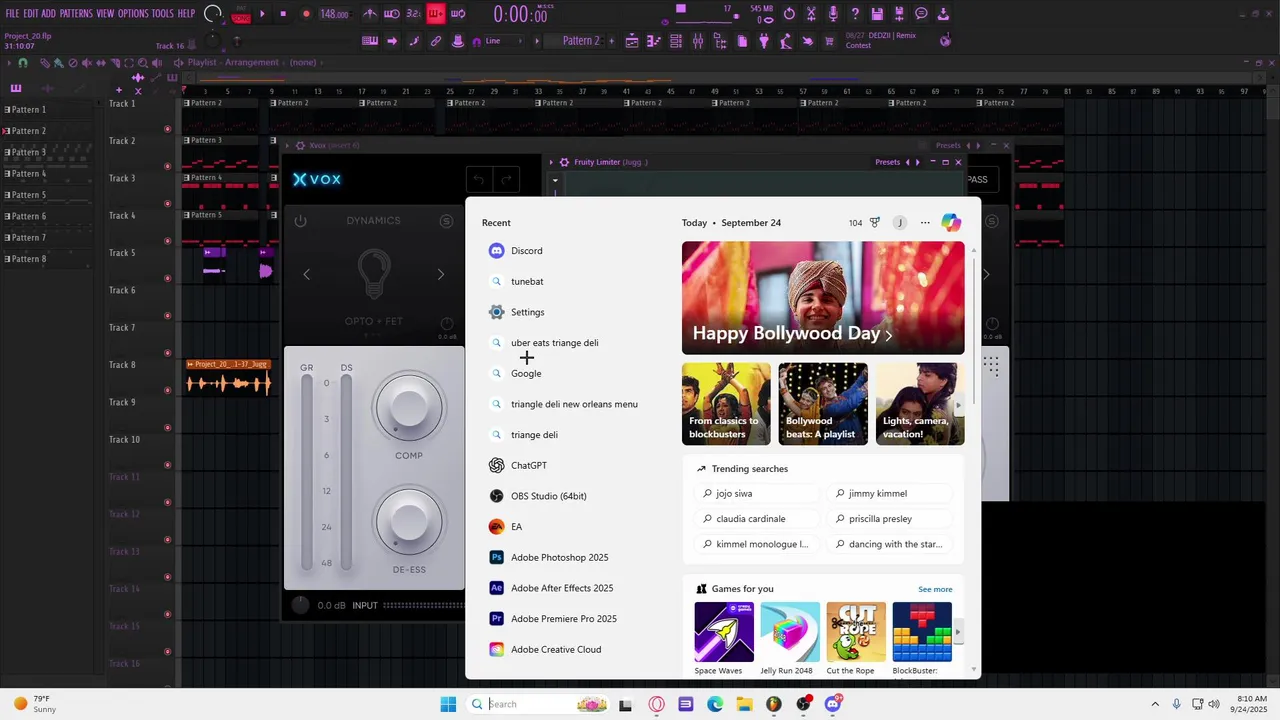Viewport: 1280px width, 720px height.
Task: Open the PATTERNS menu
Action: [76, 14]
